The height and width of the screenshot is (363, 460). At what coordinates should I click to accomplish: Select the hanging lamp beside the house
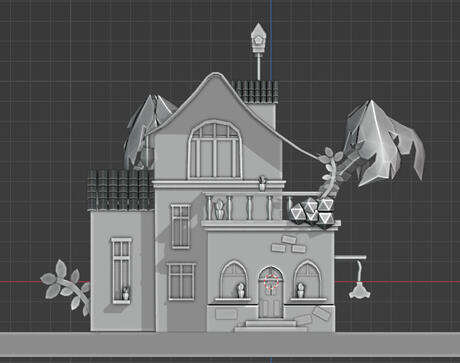point(360,279)
